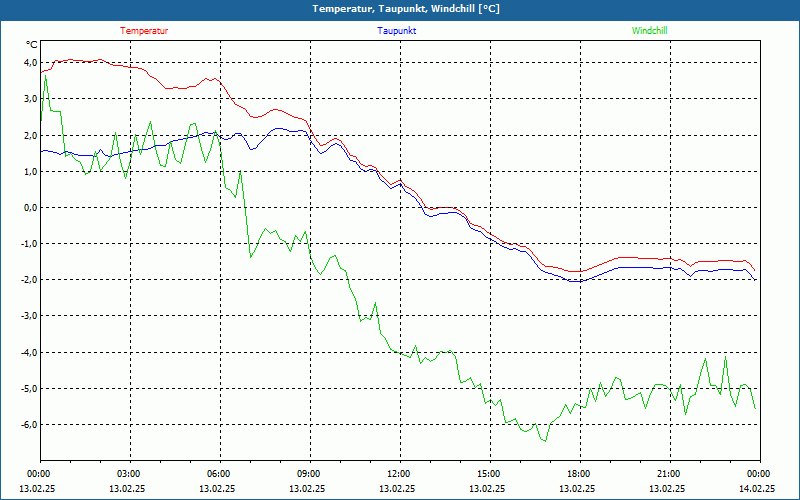Click the -1,0 y-axis value
Viewport: 800px width, 500px height.
[x=30, y=243]
